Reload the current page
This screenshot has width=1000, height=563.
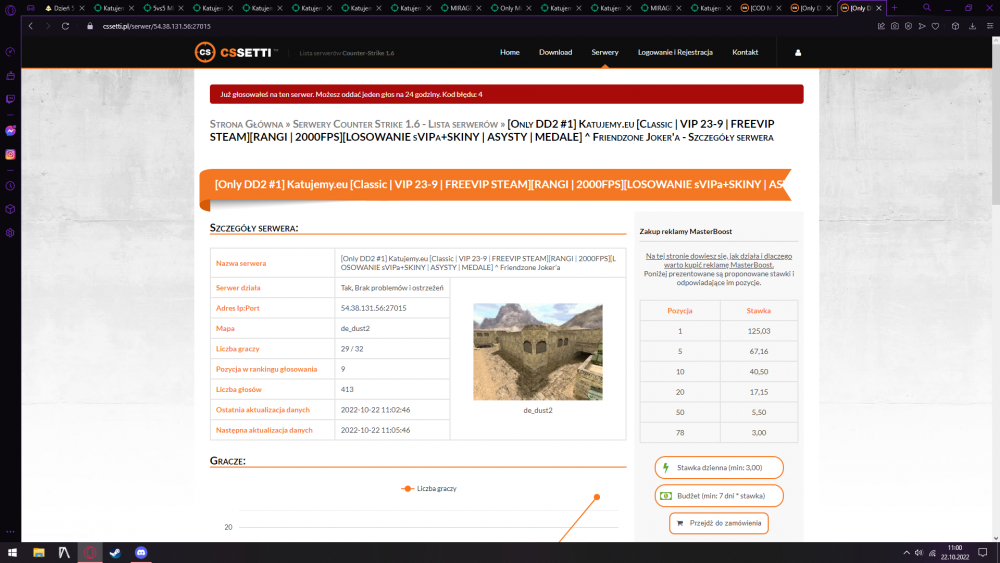pos(65,26)
